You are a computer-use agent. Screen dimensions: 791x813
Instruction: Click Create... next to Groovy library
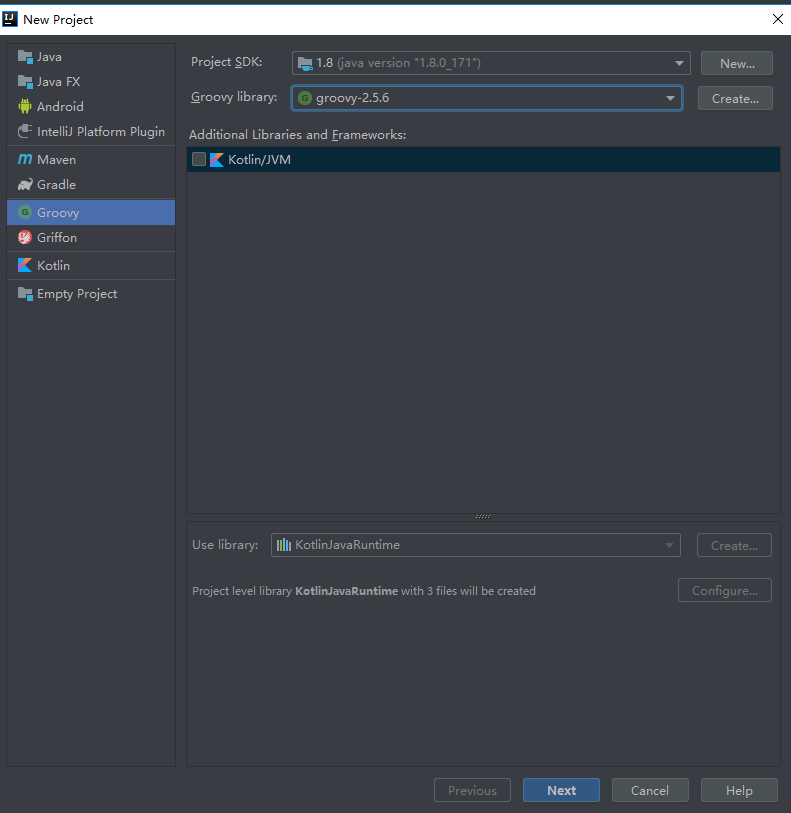(735, 99)
